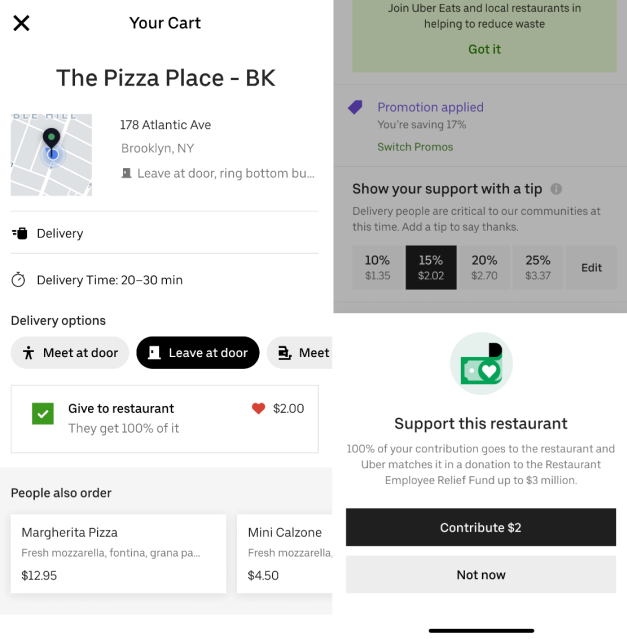Screen dimensions: 627x639
Task: Select the Meet at door option
Action: pyautogui.click(x=69, y=352)
